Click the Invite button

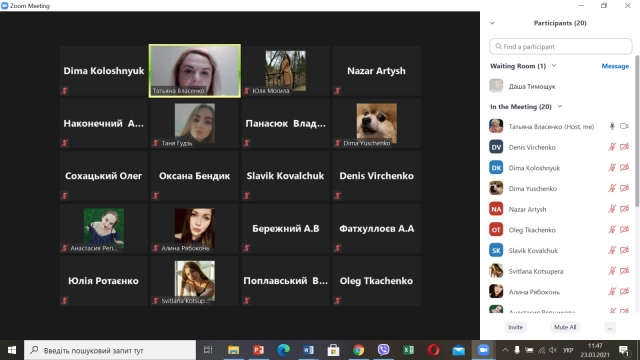point(516,327)
